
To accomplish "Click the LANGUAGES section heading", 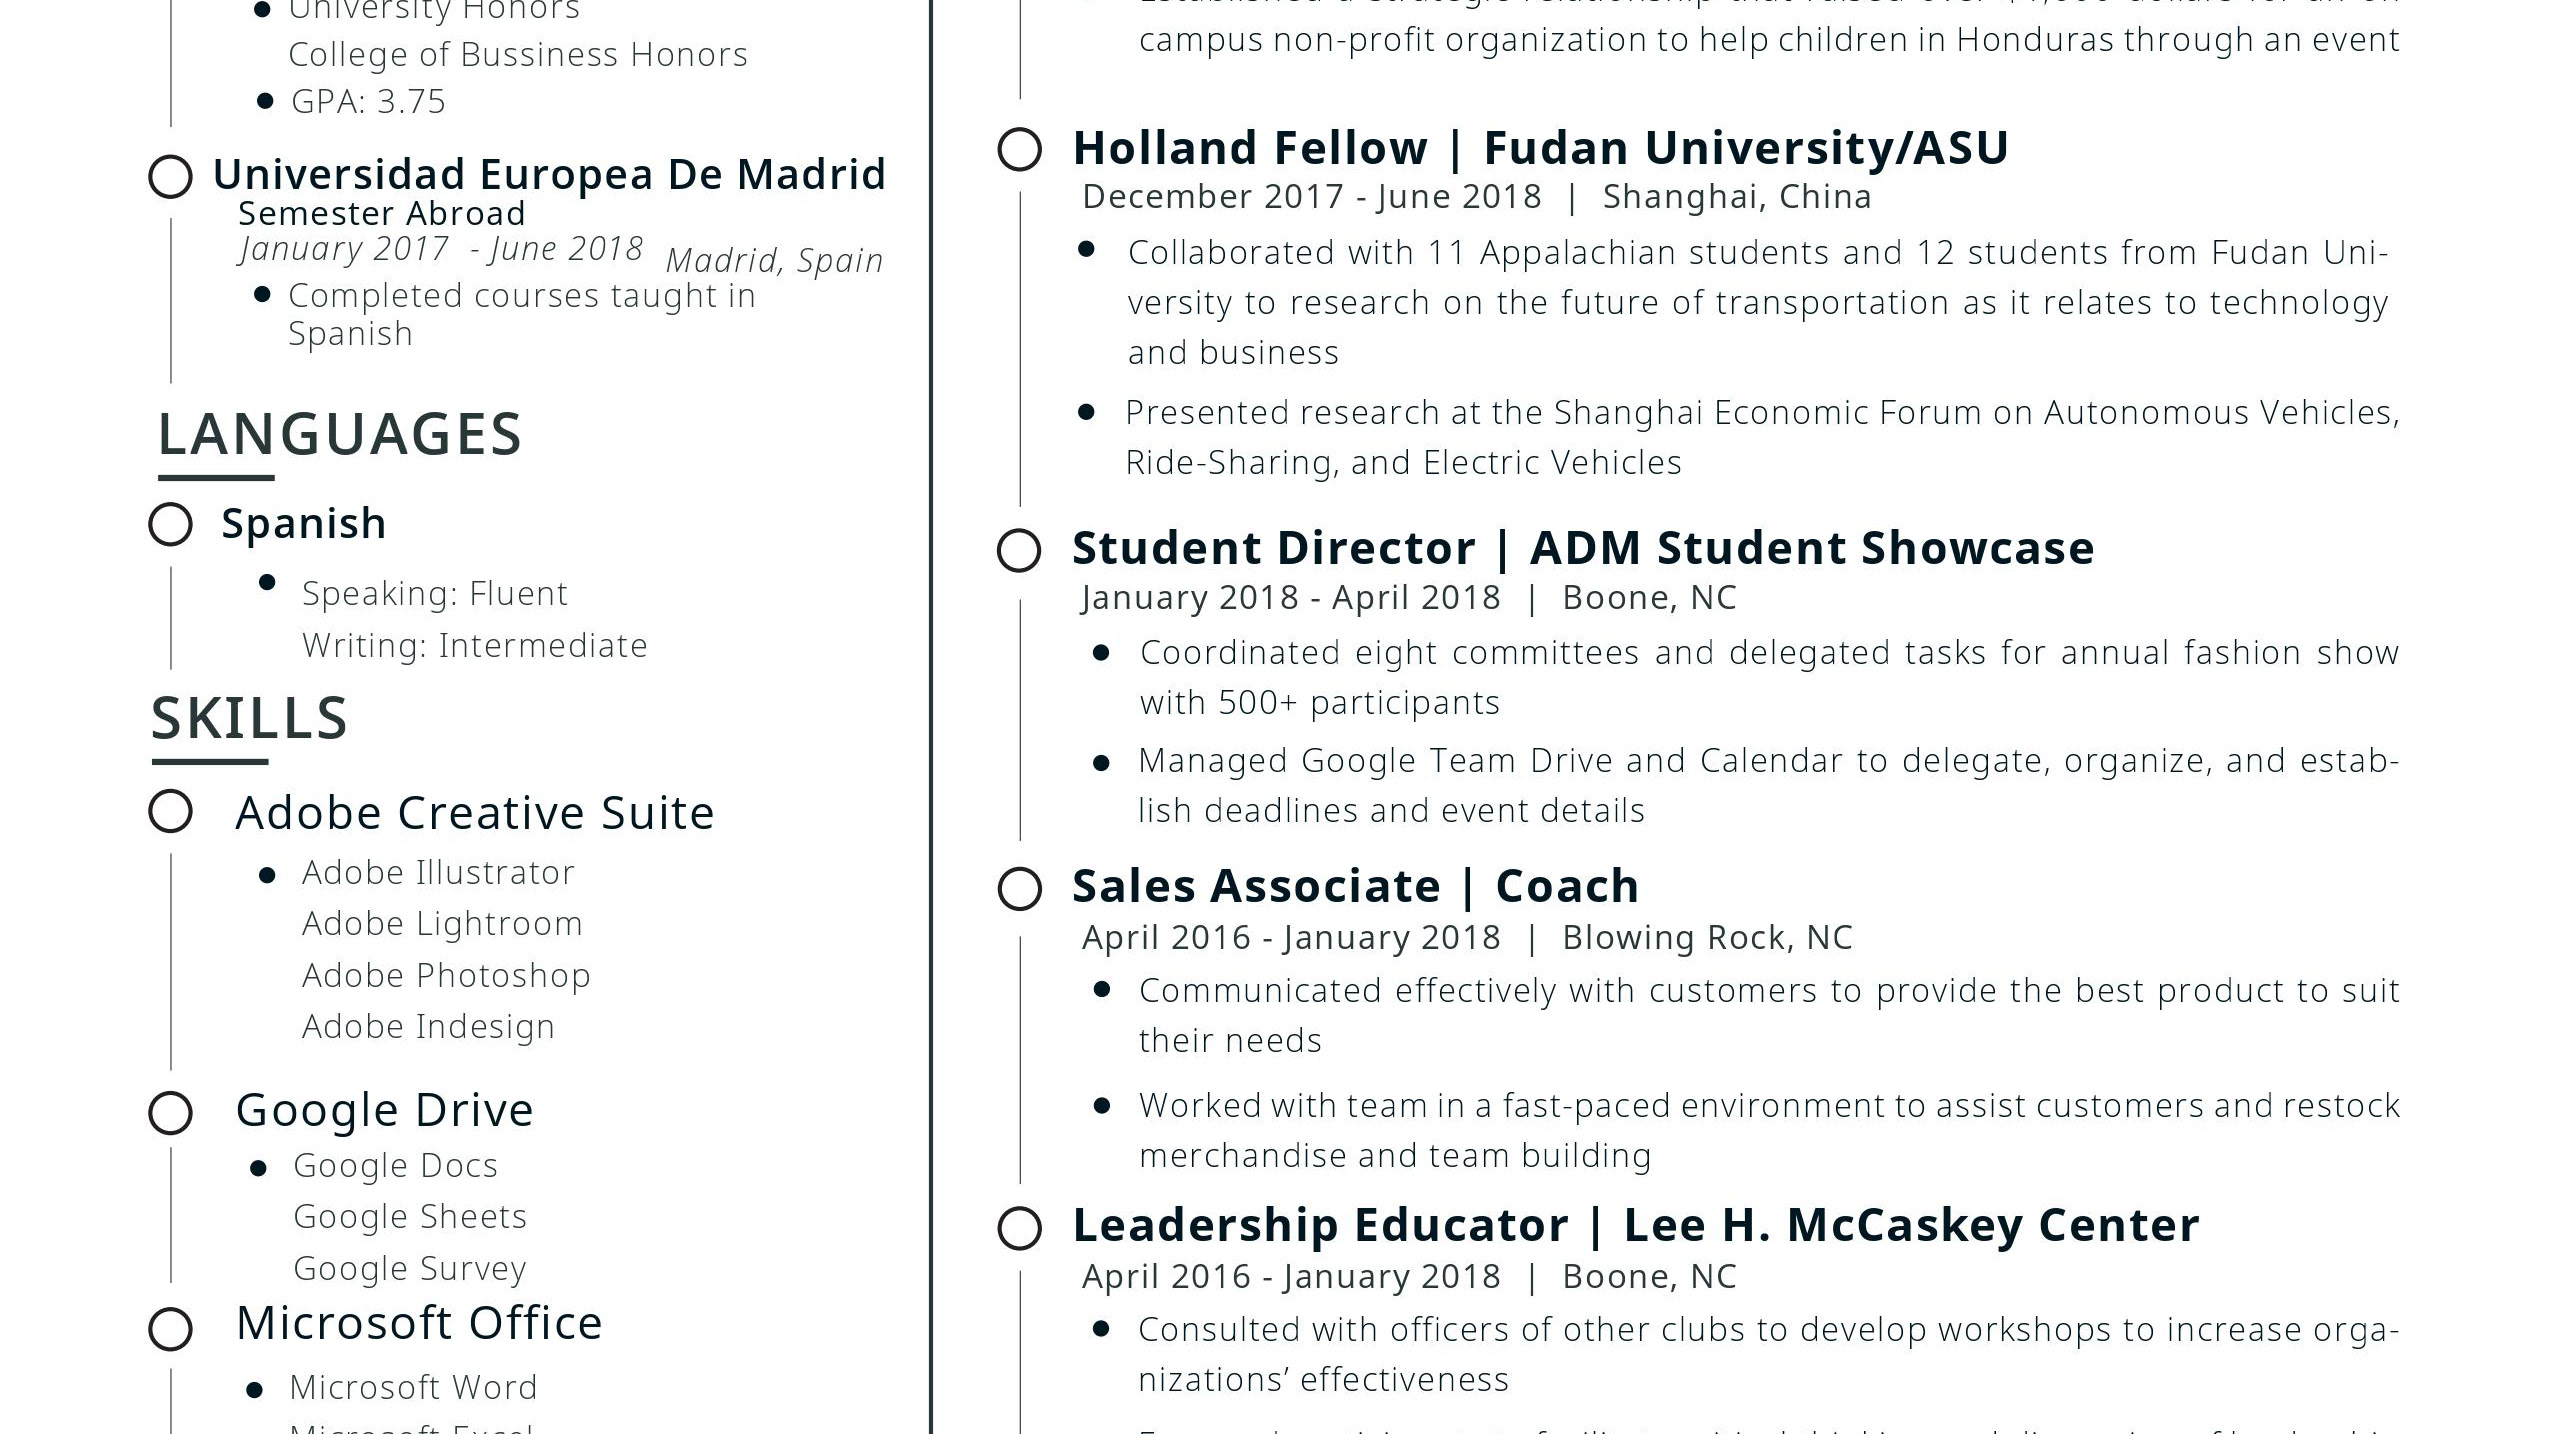I will [x=340, y=435].
